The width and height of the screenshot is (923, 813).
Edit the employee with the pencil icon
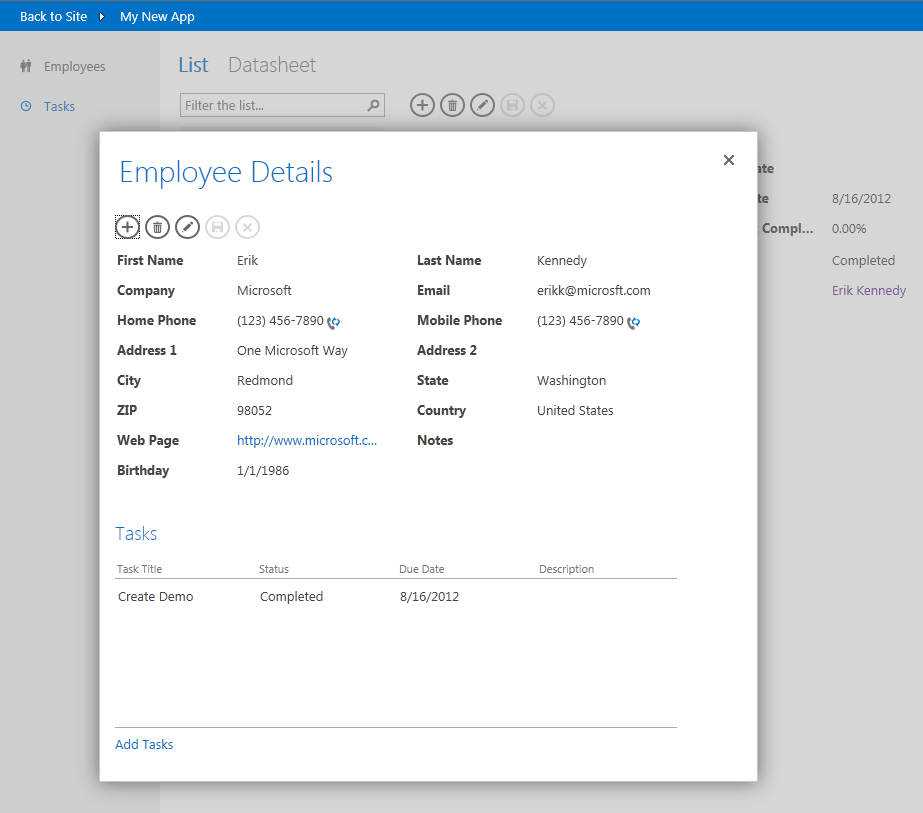pyautogui.click(x=187, y=227)
